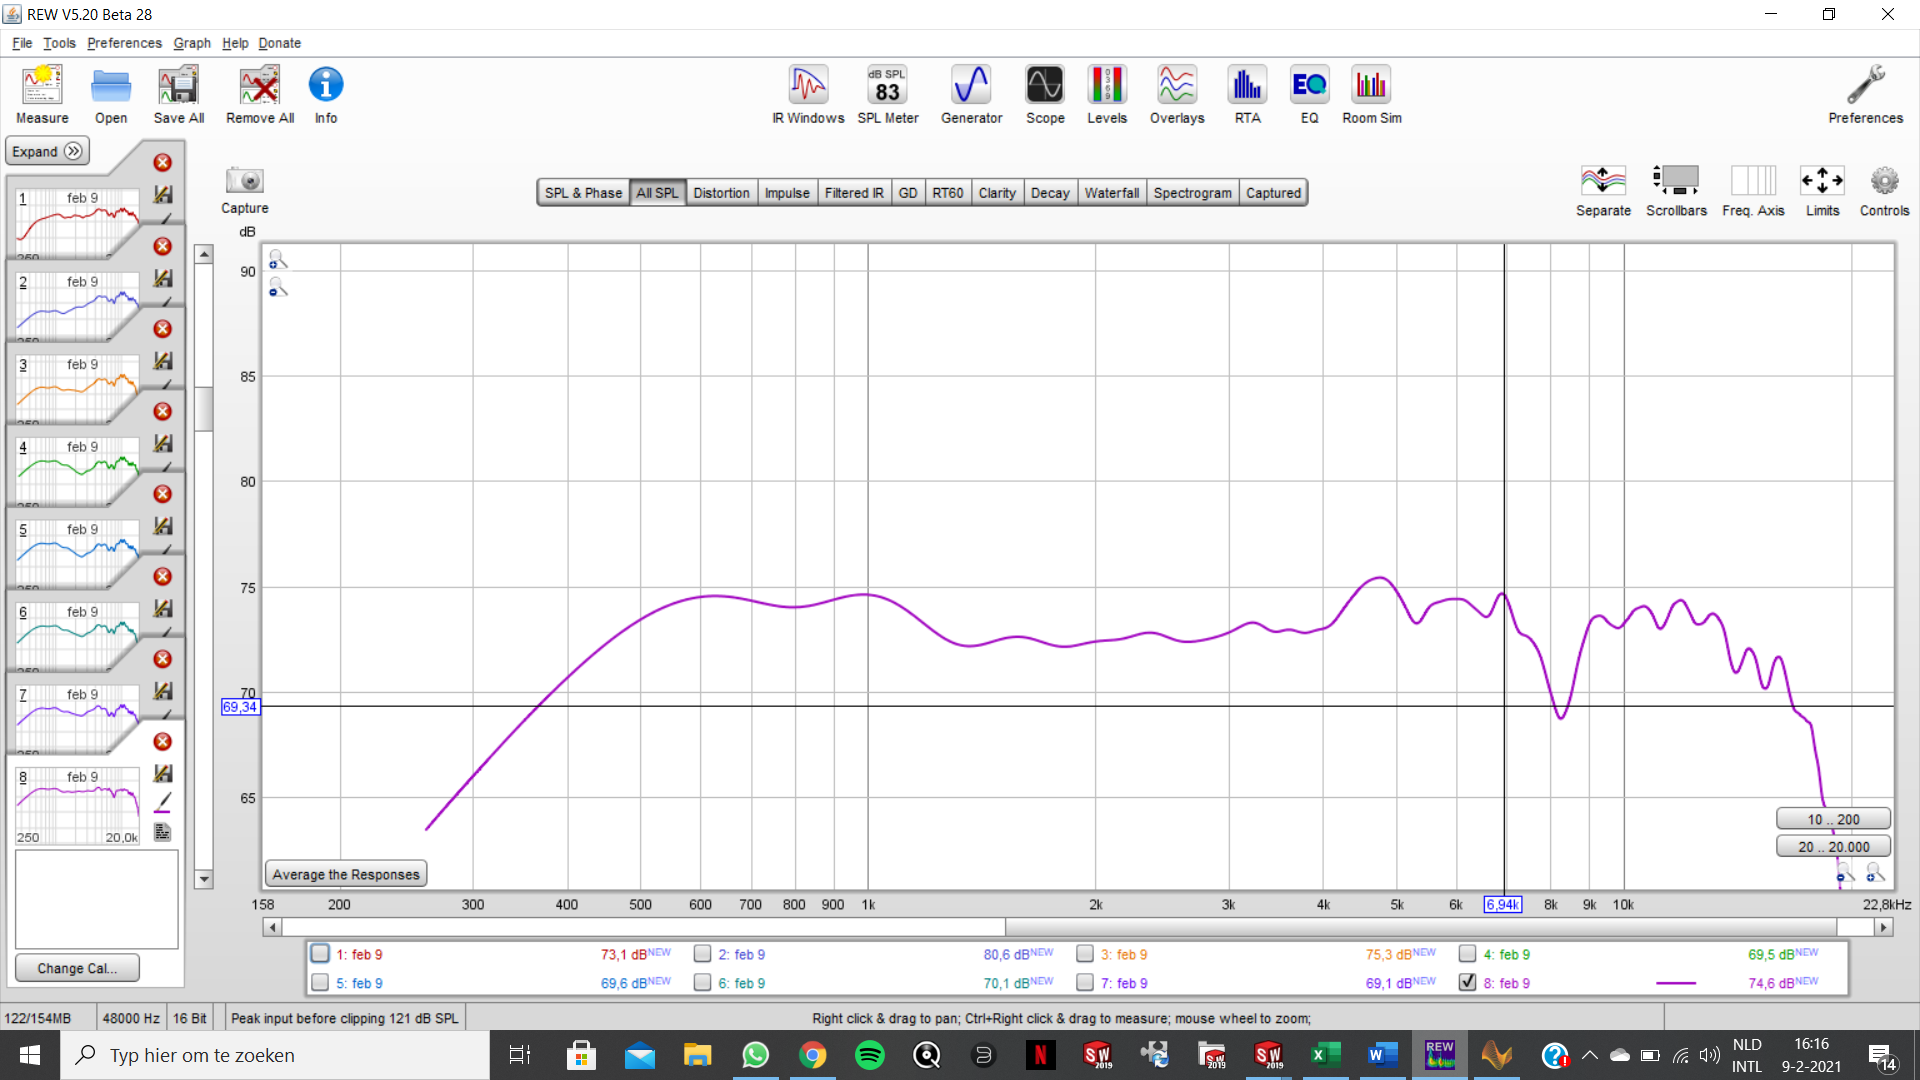
Task: Delete measurement 4 with red X
Action: 162,411
